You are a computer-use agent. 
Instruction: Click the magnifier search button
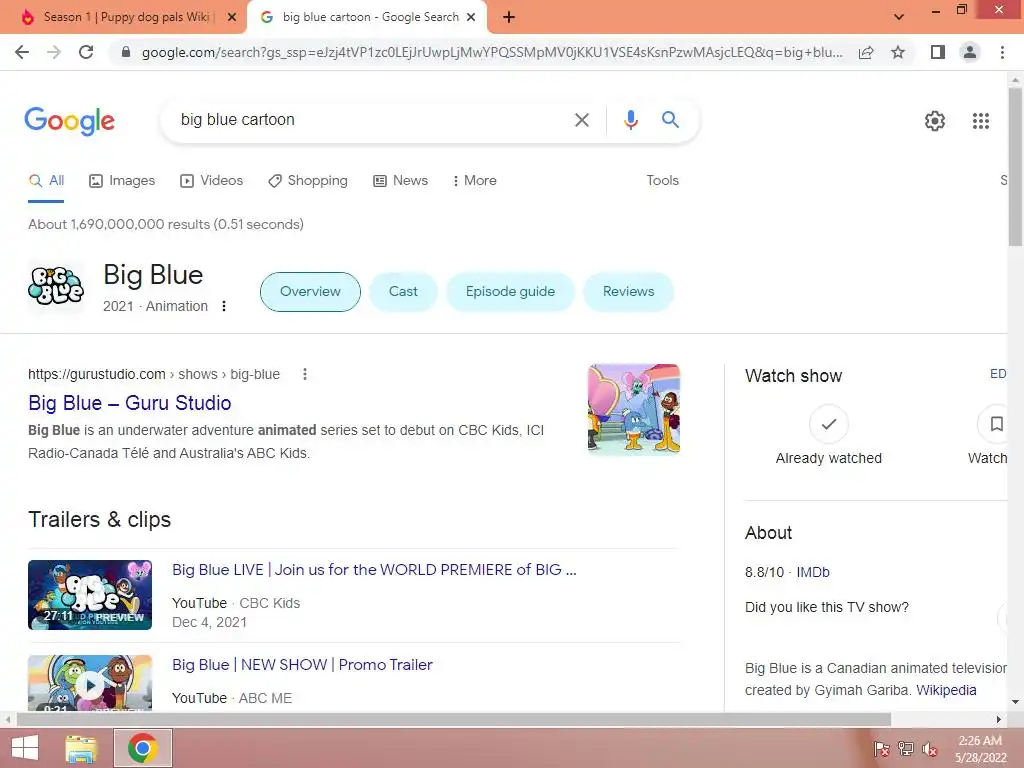coord(670,120)
